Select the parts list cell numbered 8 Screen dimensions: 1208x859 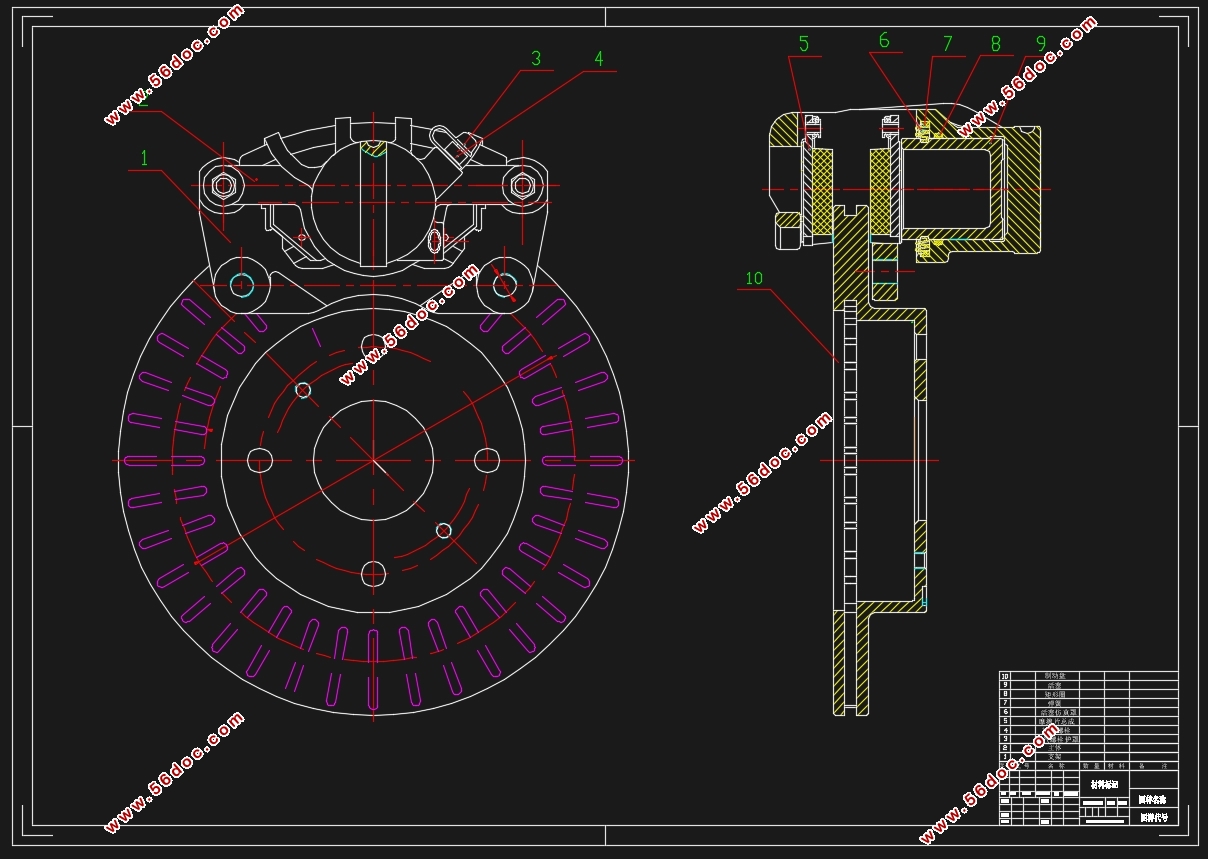[1005, 694]
